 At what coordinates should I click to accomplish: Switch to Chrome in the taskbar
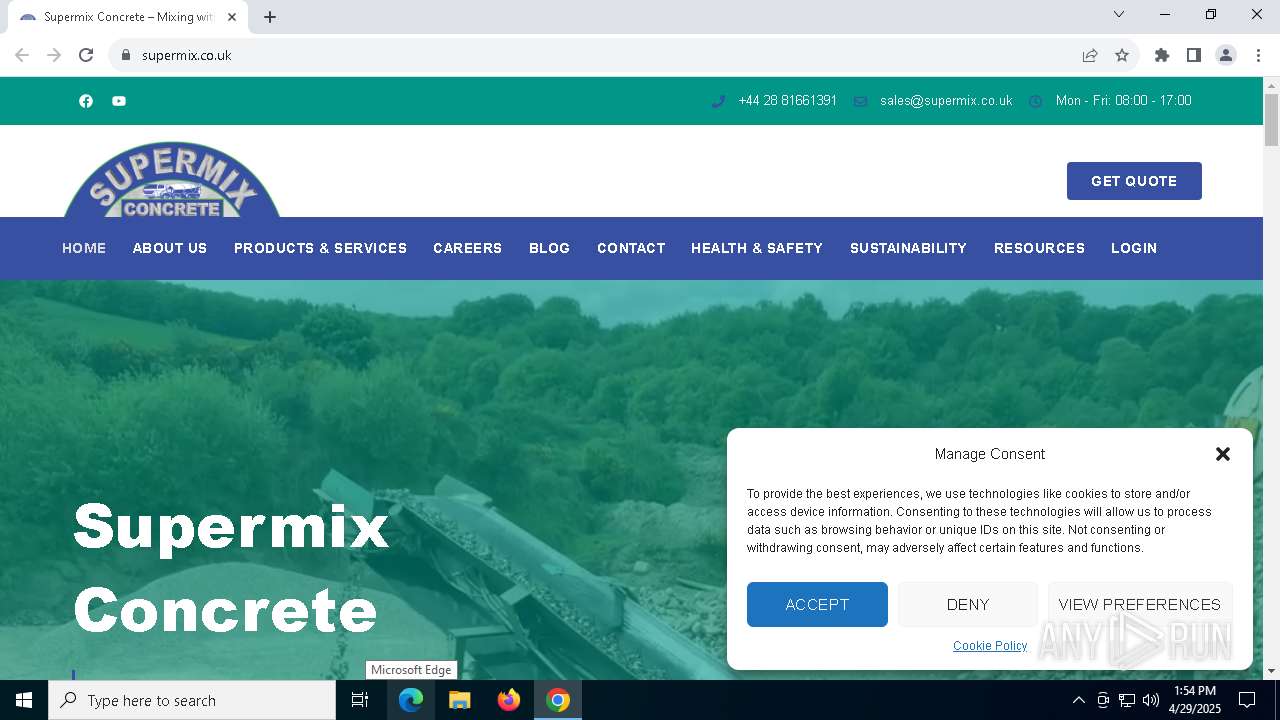pyautogui.click(x=558, y=700)
